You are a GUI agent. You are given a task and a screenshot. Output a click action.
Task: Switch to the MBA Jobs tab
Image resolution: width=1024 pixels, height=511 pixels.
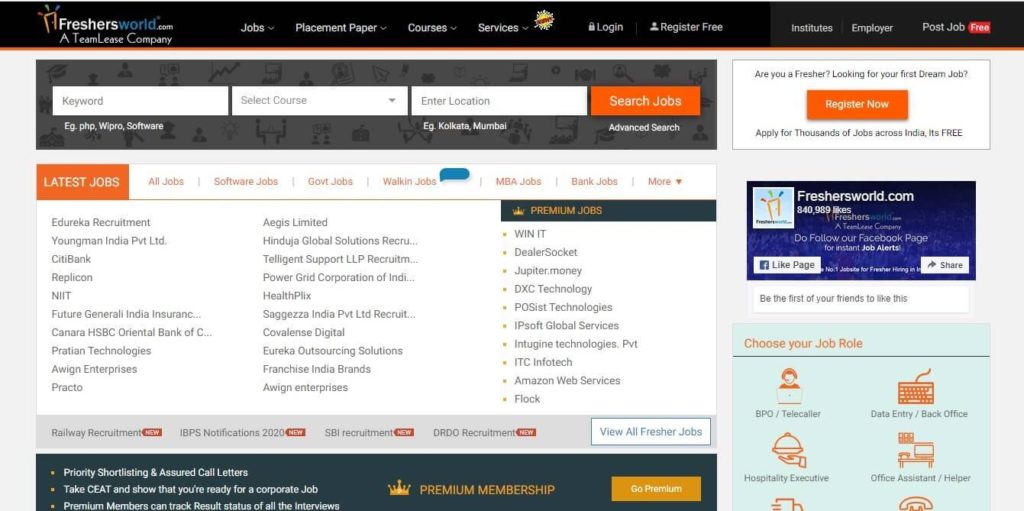[519, 182]
